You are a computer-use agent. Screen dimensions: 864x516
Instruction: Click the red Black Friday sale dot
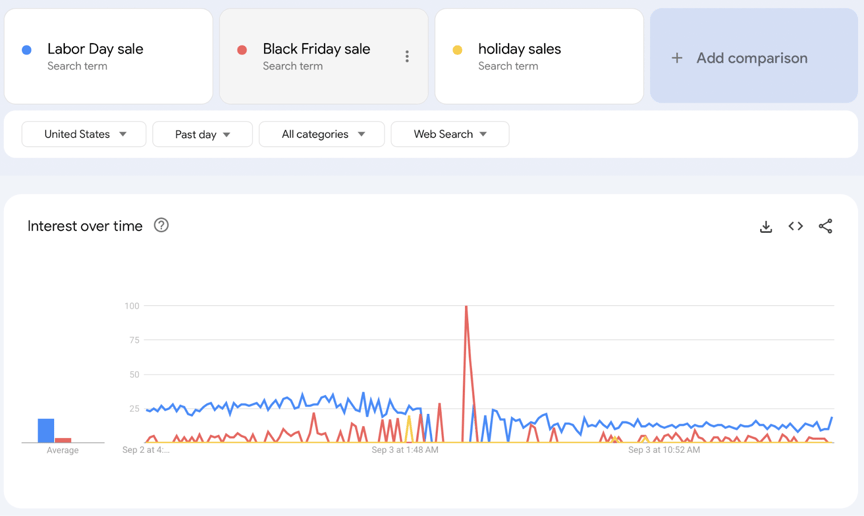242,50
